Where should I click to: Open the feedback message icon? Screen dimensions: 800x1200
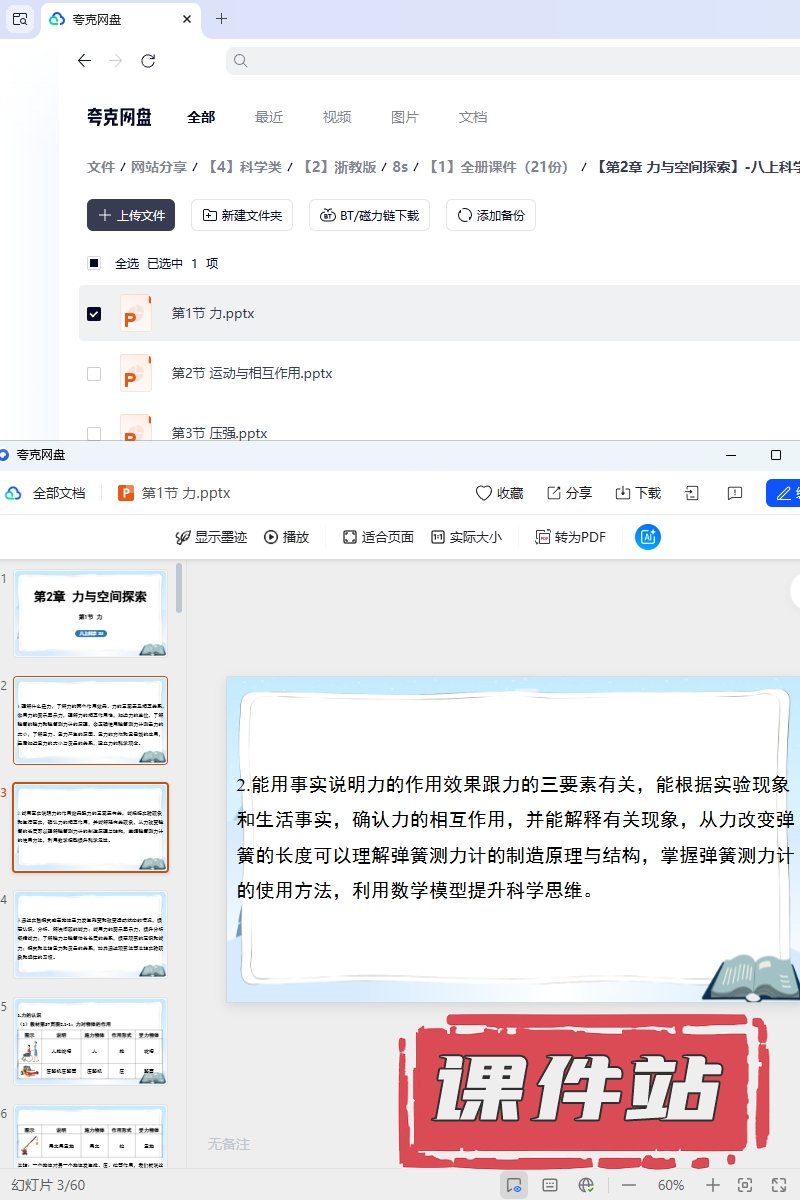pos(735,493)
